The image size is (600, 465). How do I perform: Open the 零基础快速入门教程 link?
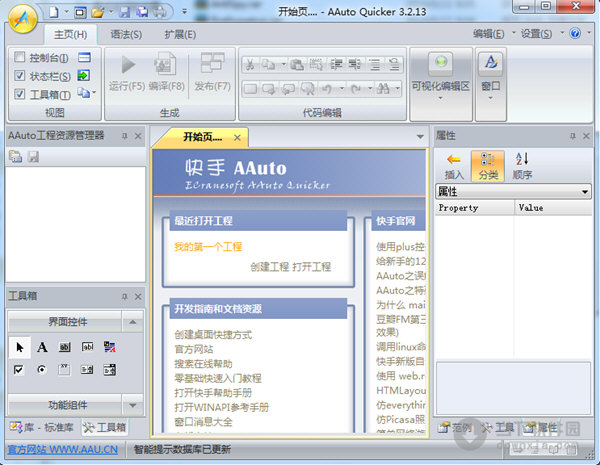tap(218, 379)
